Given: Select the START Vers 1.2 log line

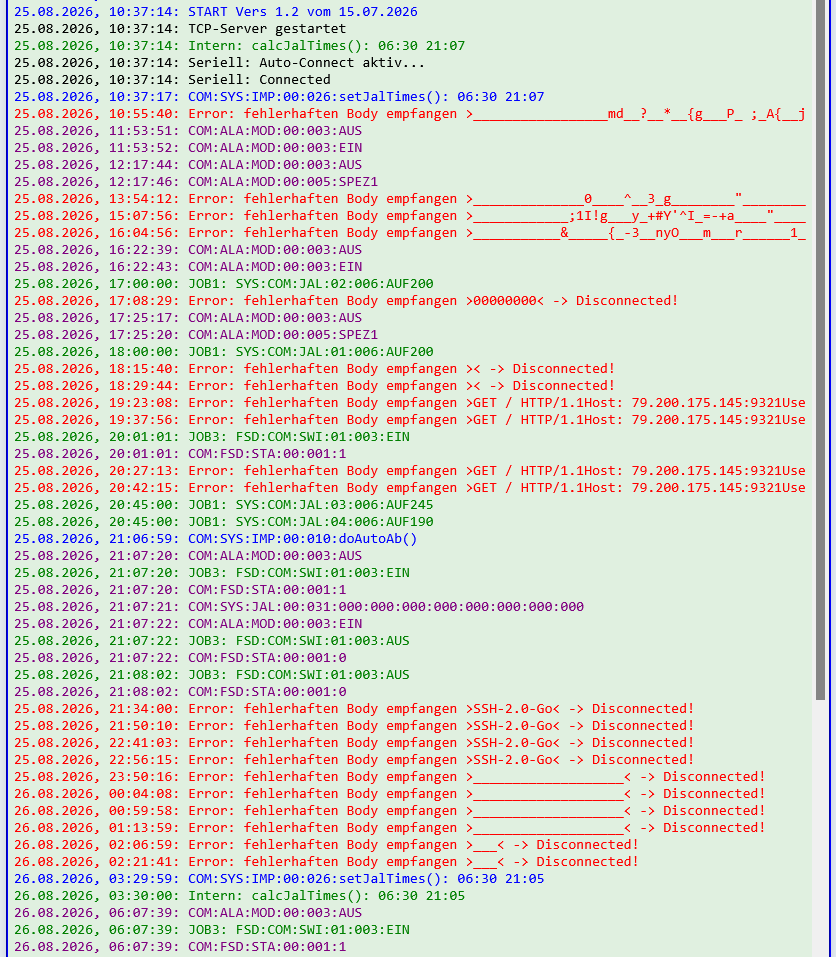Looking at the screenshot, I should [x=216, y=12].
